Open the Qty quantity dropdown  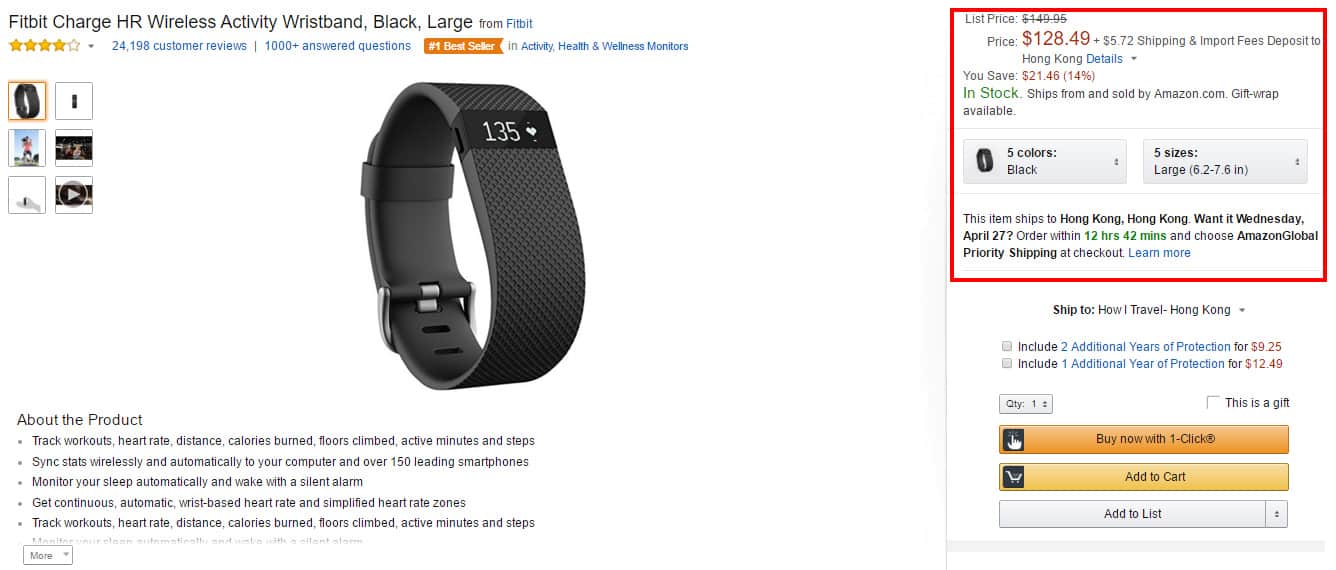(x=1026, y=404)
